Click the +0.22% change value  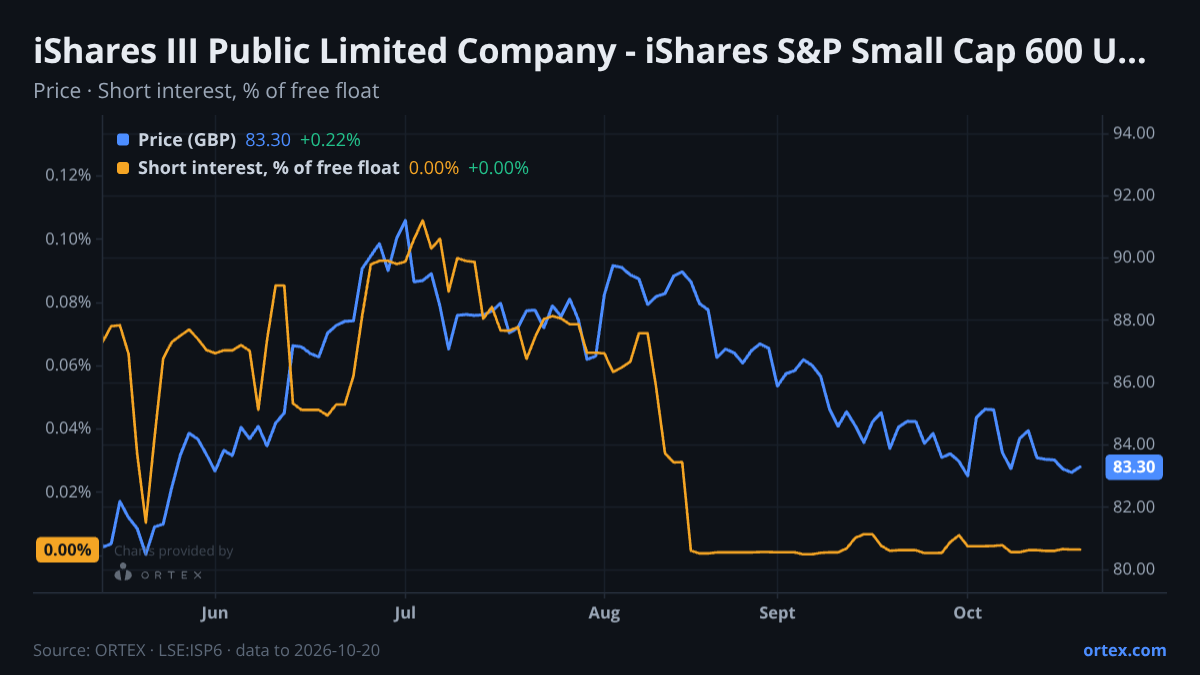(x=328, y=140)
